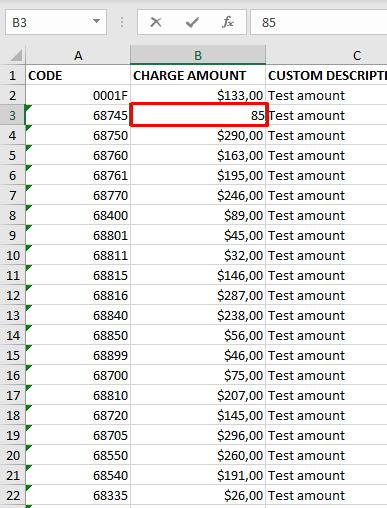This screenshot has height=508, width=387.
Task: Open the Insert Function fx icon
Action: [x=228, y=22]
